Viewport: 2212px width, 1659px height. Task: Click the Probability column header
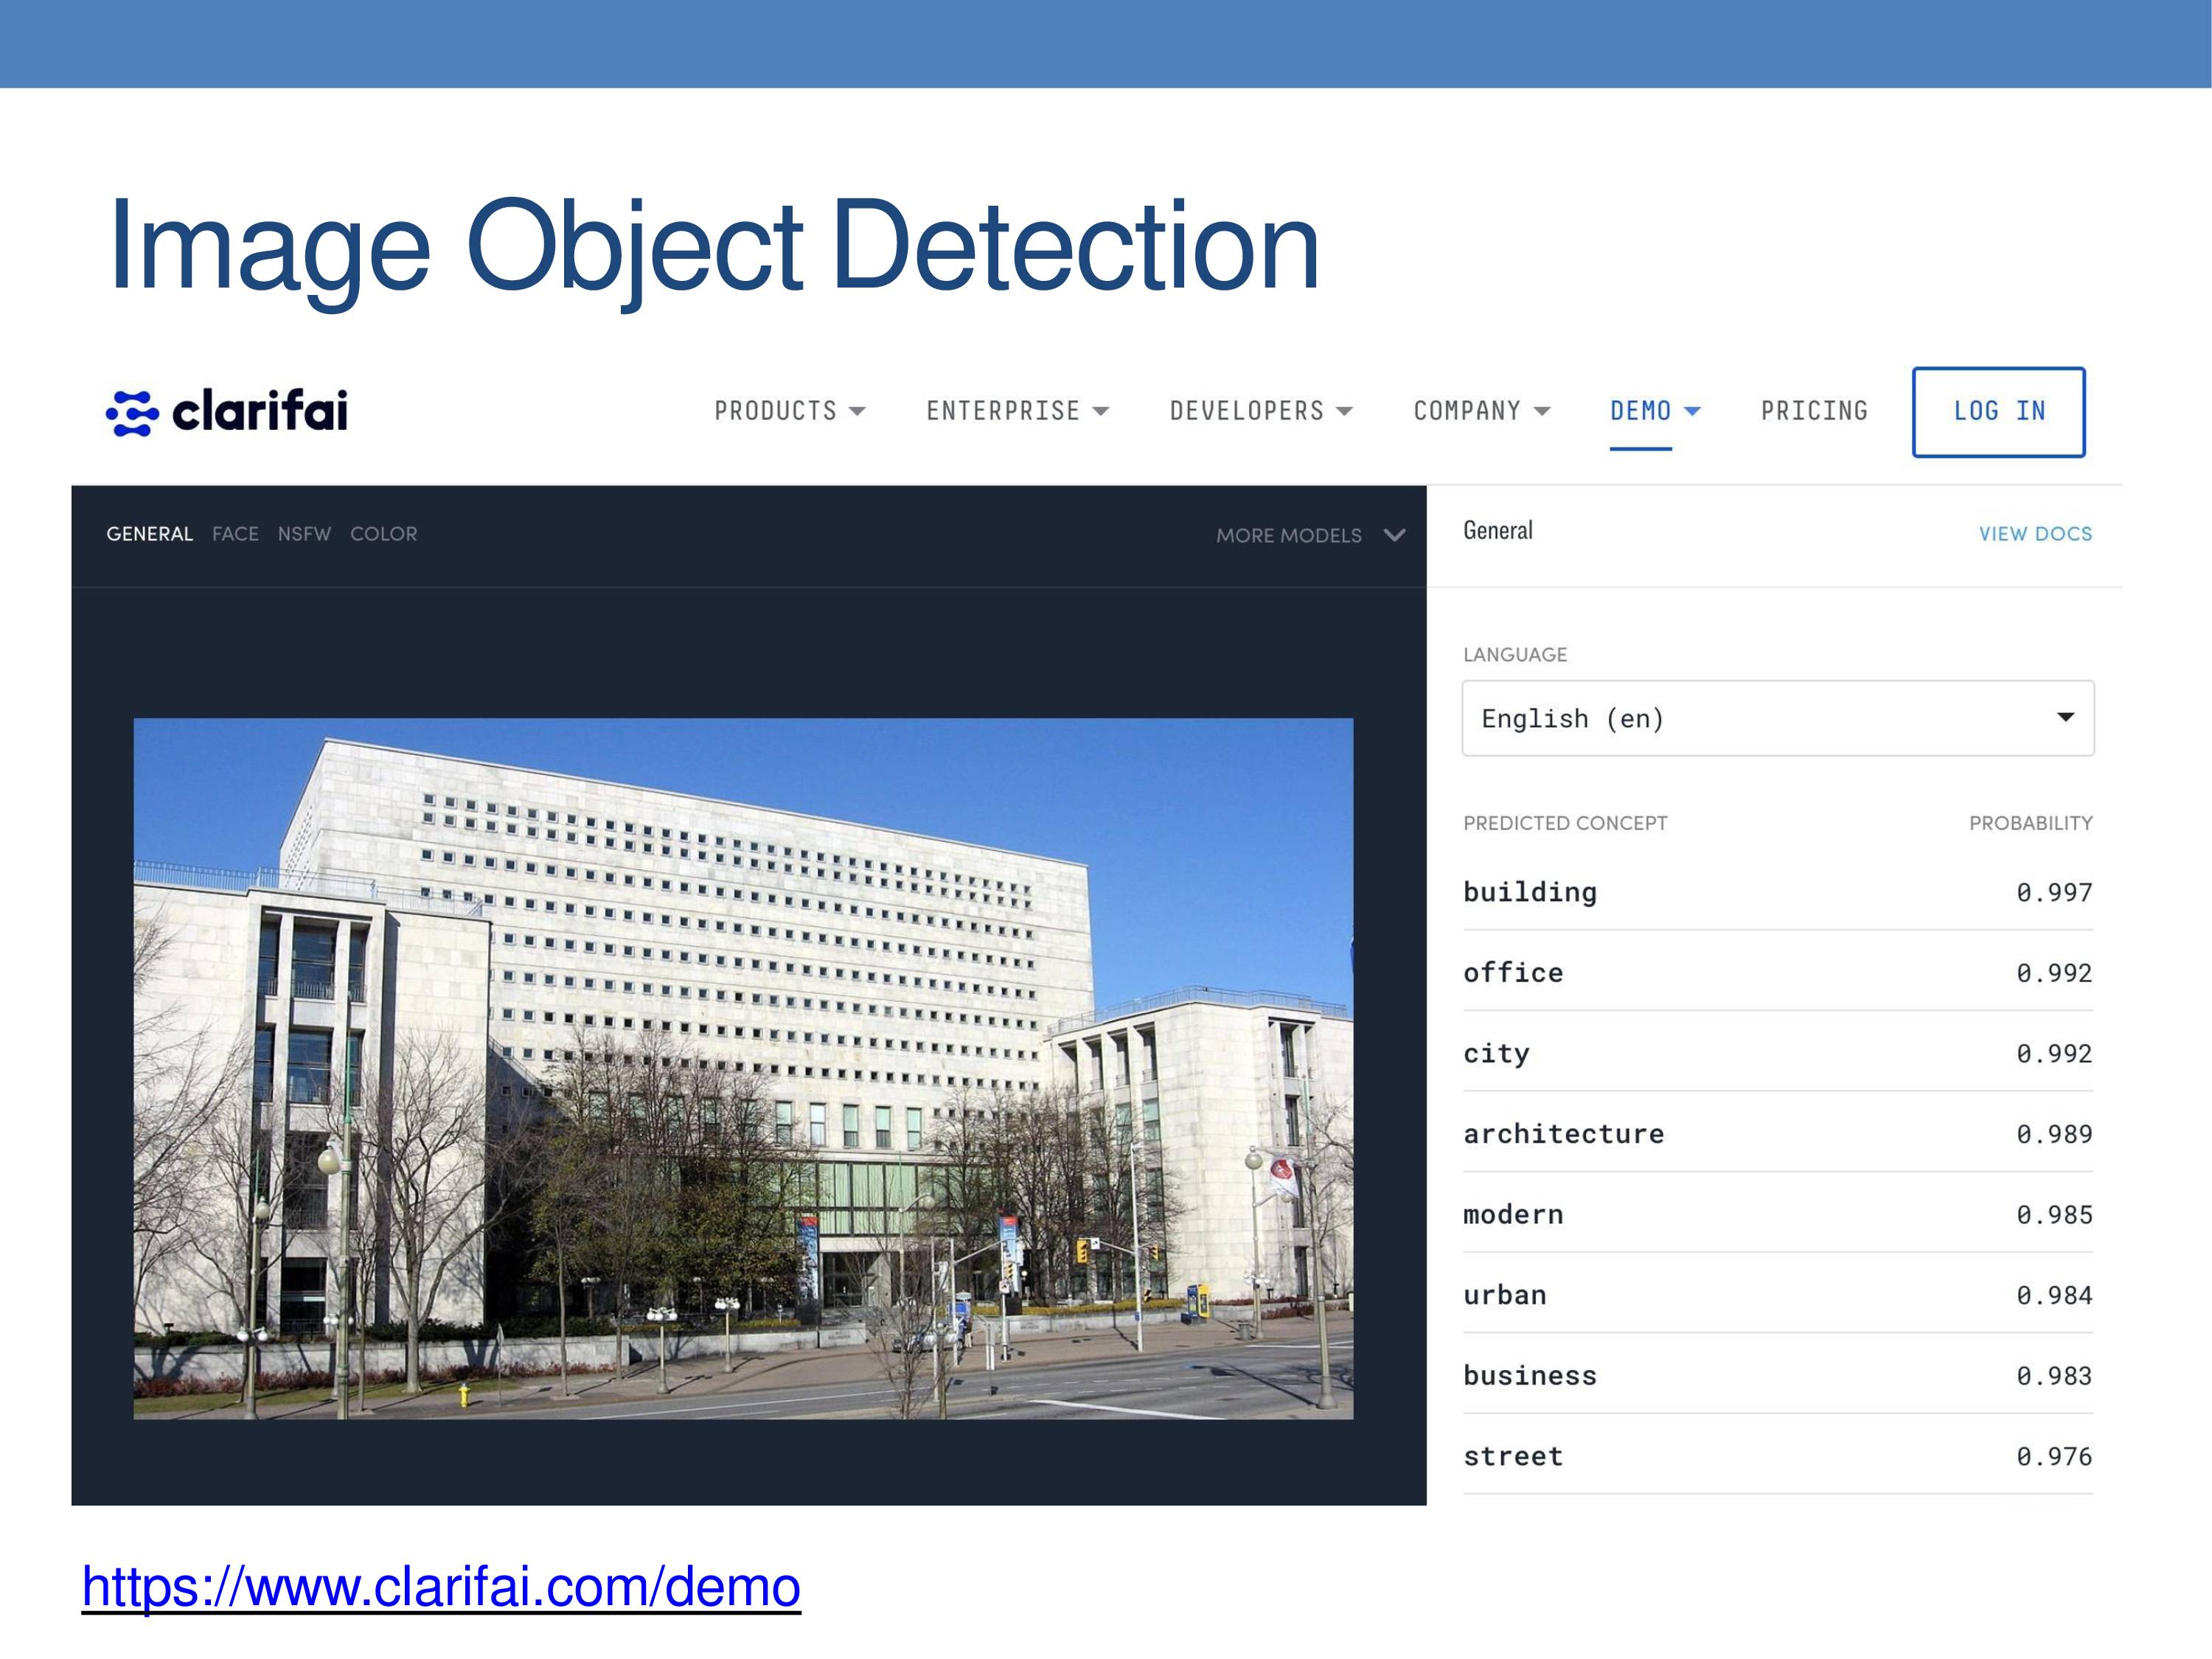coord(2031,823)
